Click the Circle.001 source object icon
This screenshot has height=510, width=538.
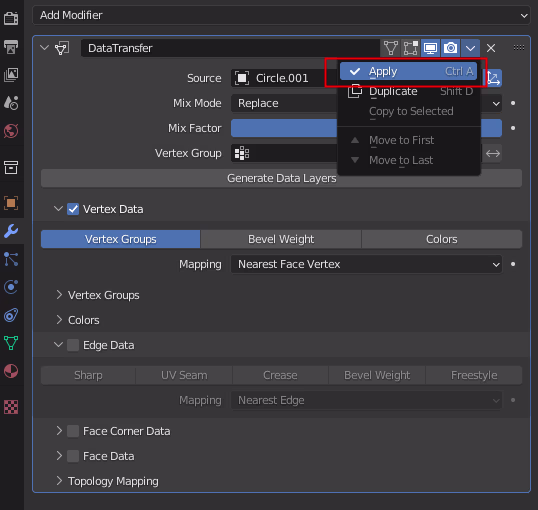[x=242, y=78]
